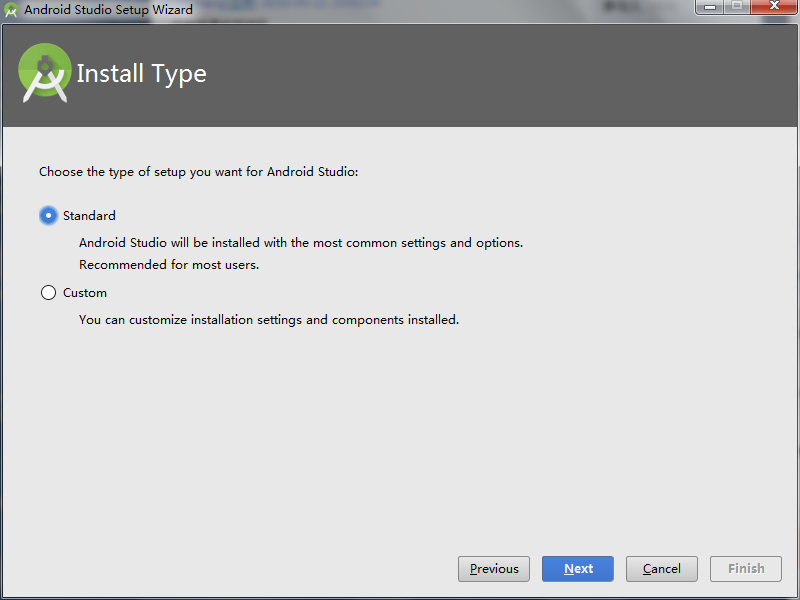The width and height of the screenshot is (800, 600).
Task: Click the "Custom" option label
Action: pos(85,293)
